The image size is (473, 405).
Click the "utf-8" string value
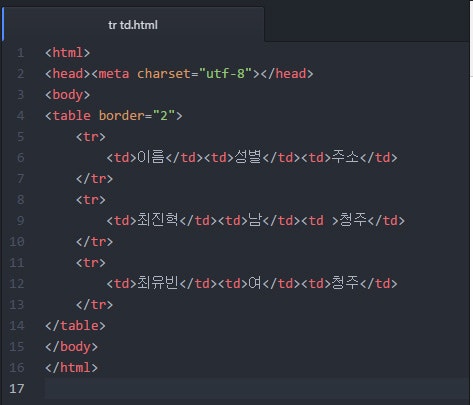225,74
